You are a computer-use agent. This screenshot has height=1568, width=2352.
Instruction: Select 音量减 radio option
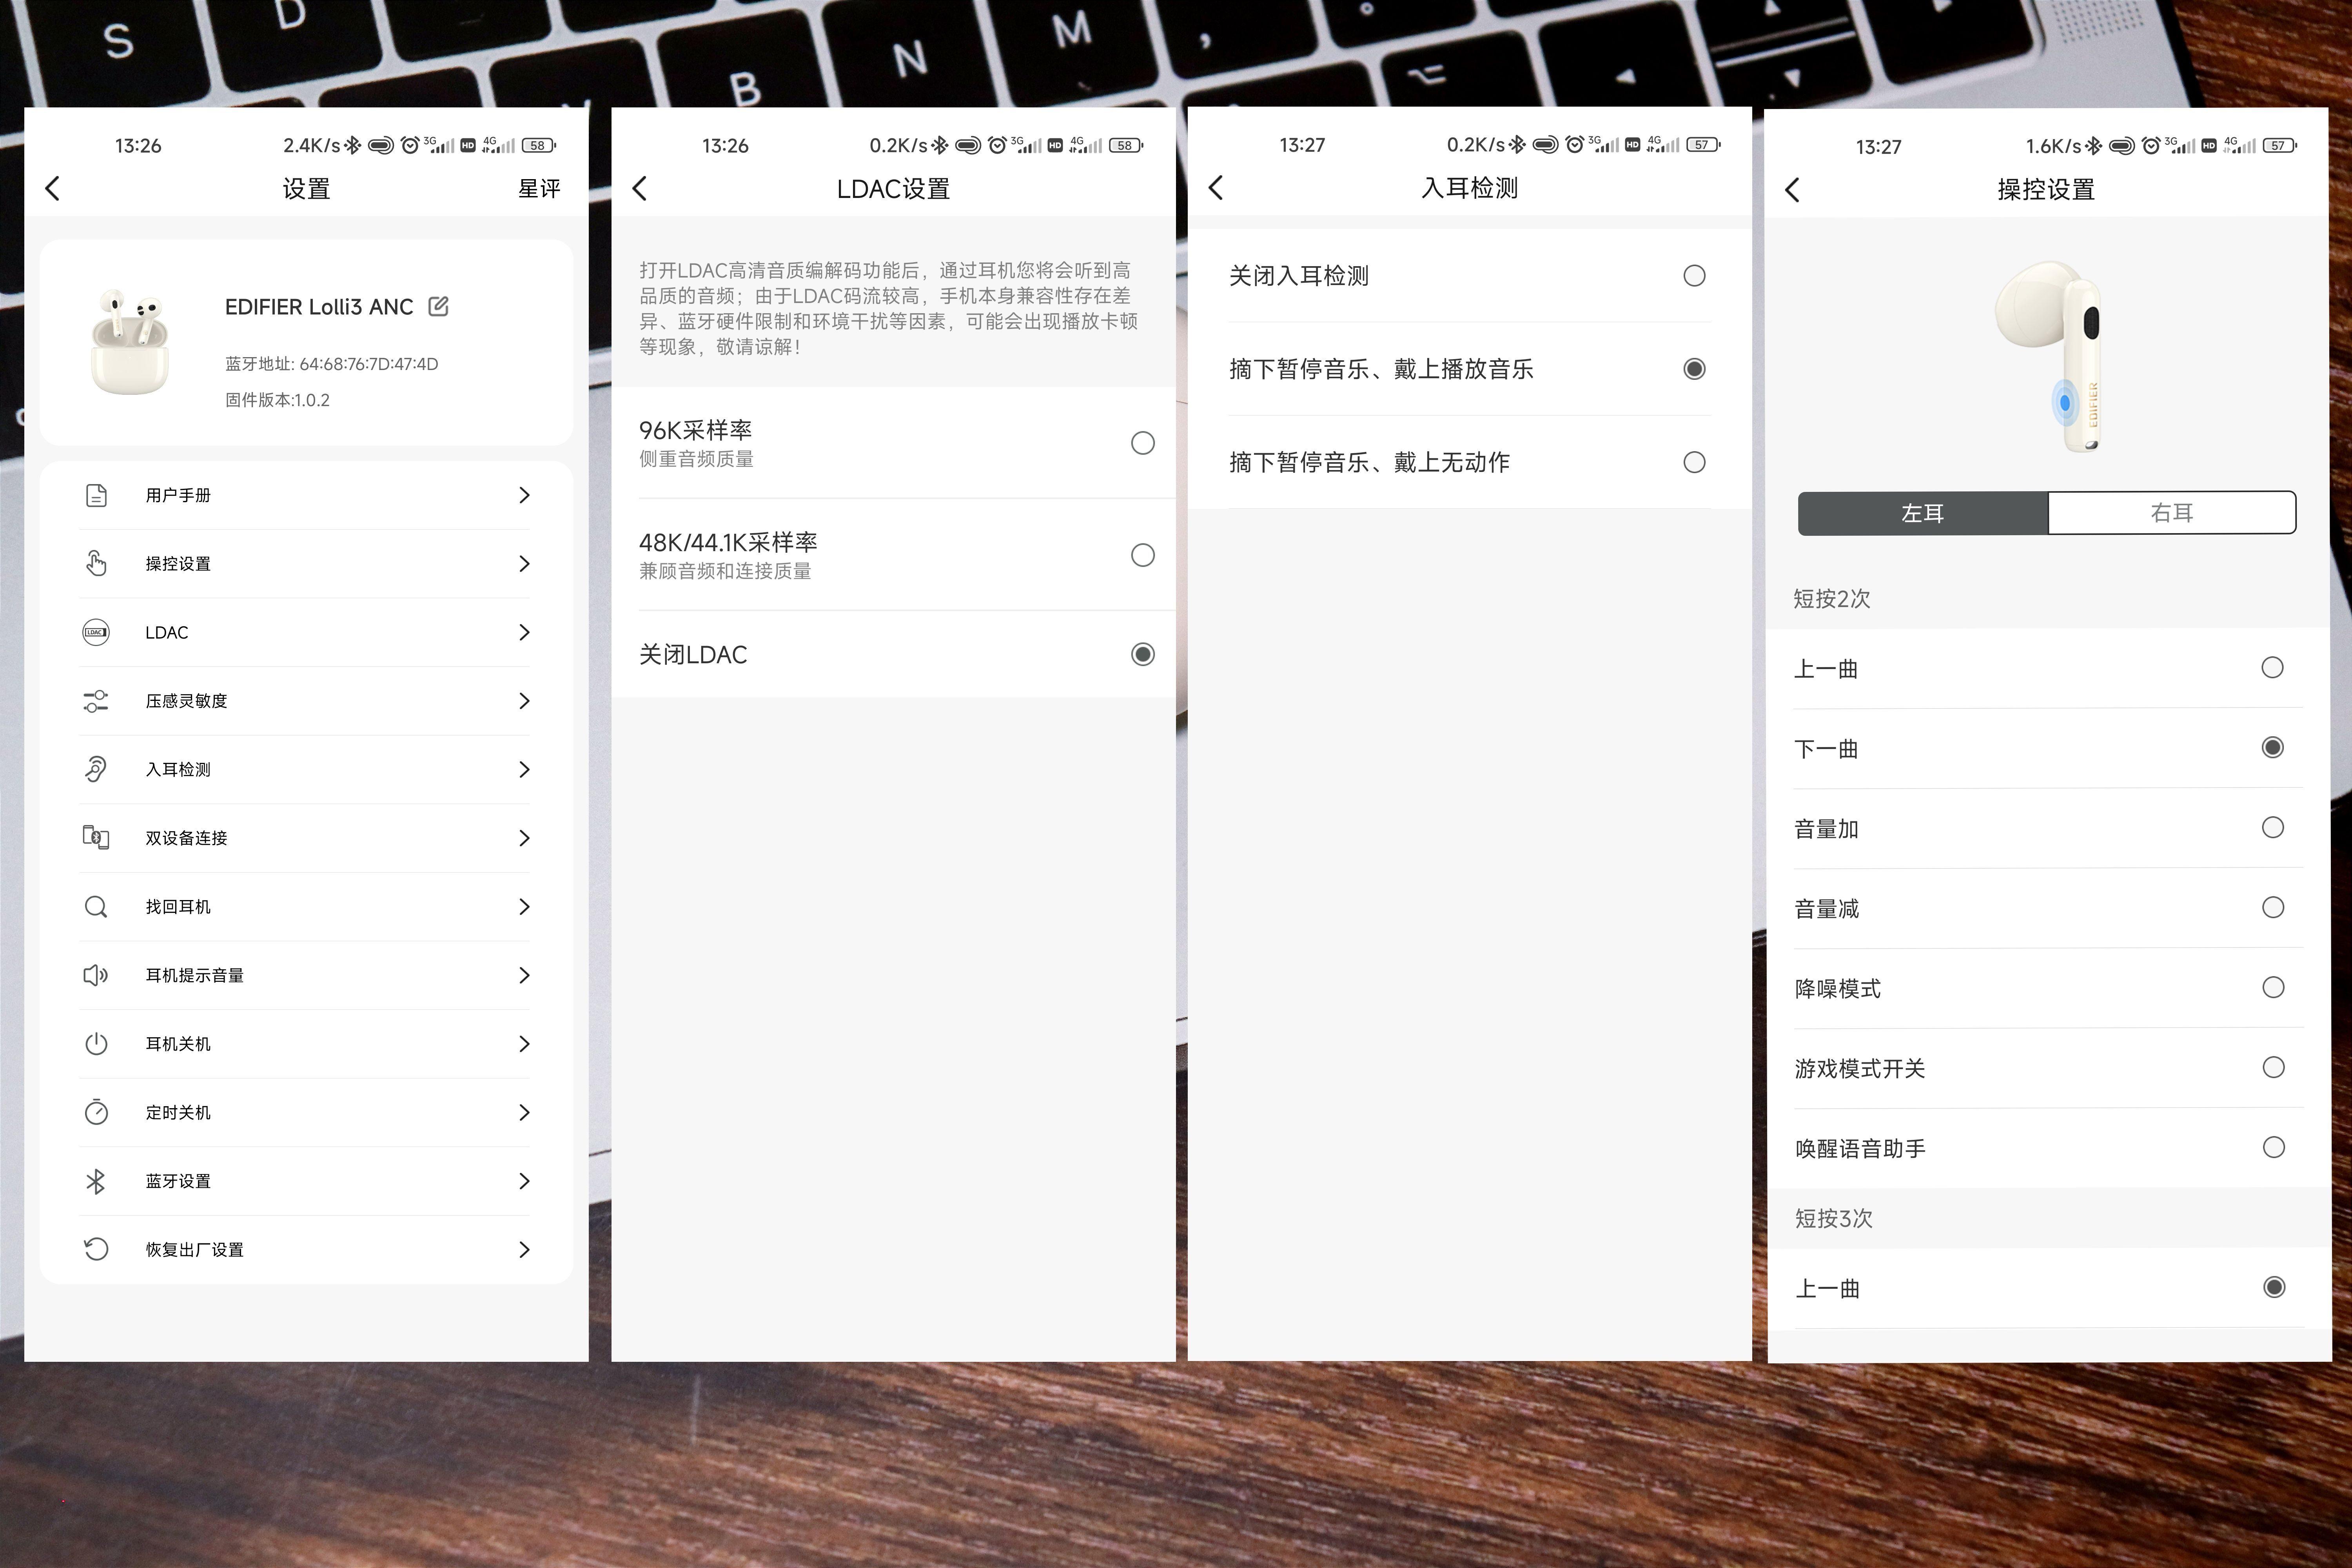2273,907
